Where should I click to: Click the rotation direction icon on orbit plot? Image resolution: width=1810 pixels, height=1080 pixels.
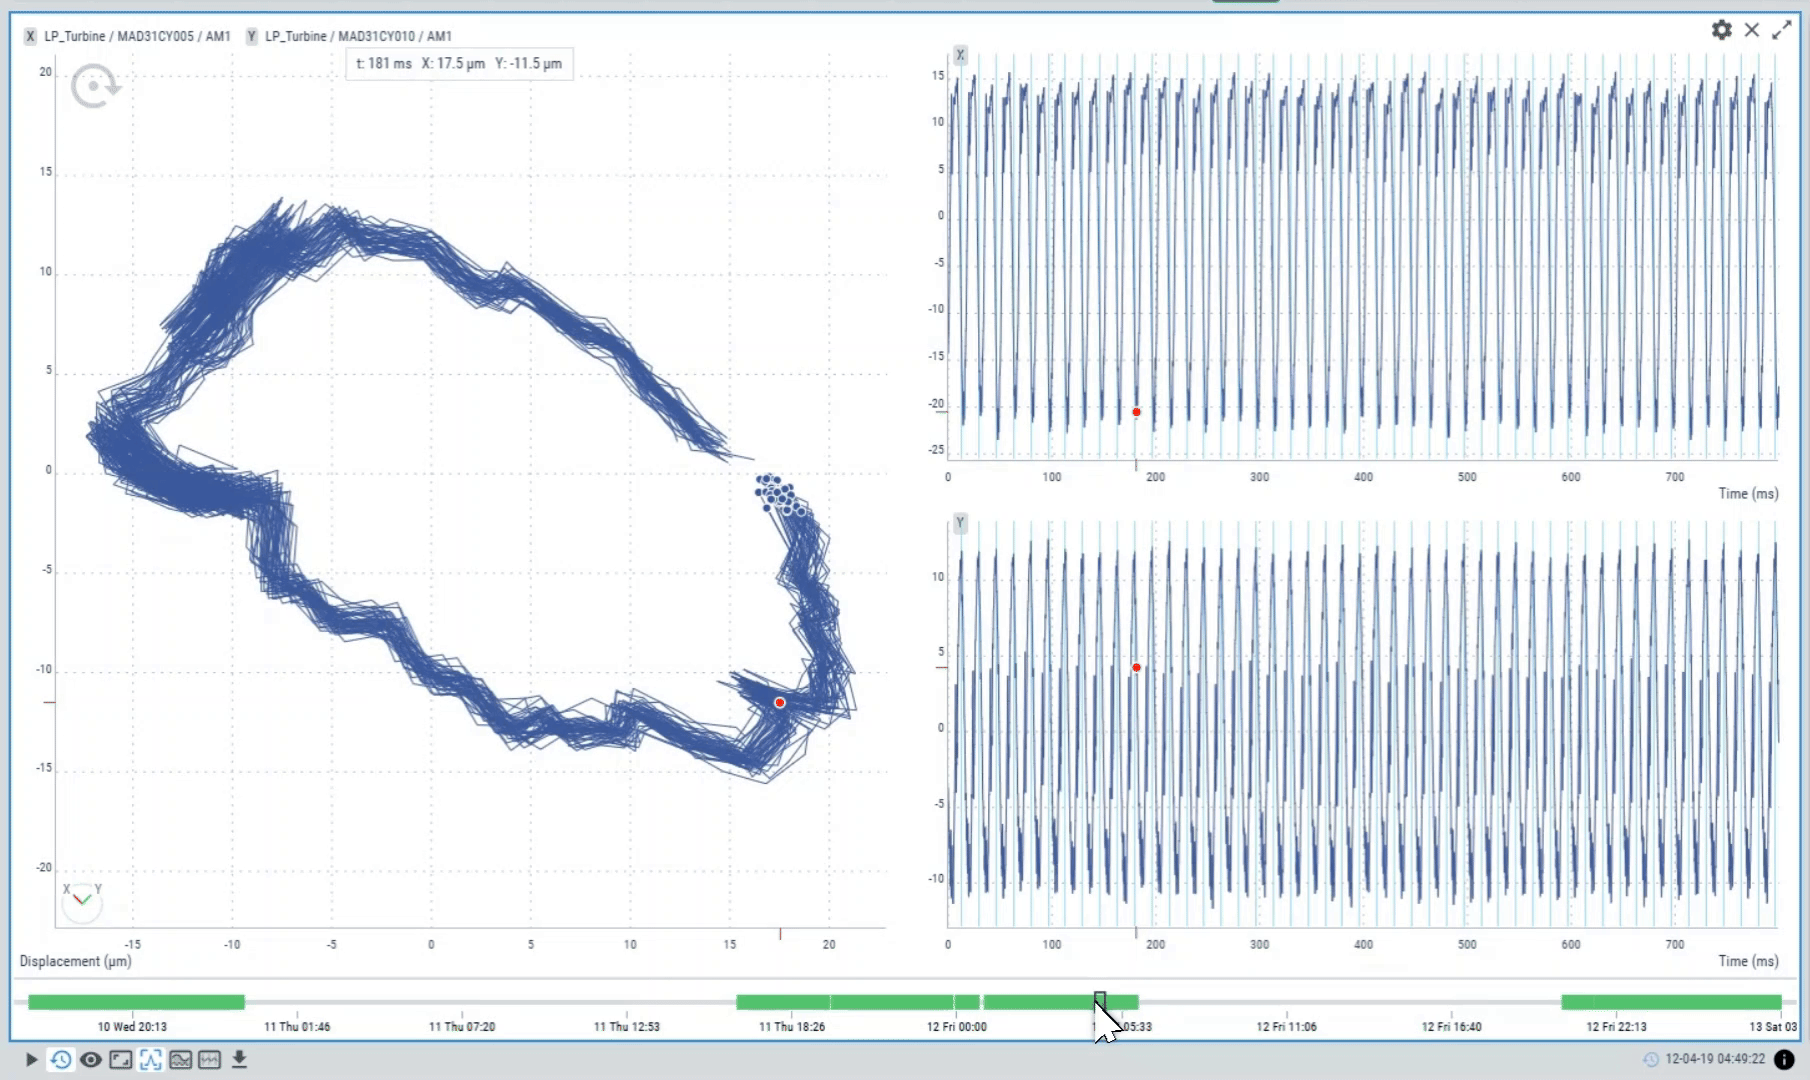coord(95,87)
